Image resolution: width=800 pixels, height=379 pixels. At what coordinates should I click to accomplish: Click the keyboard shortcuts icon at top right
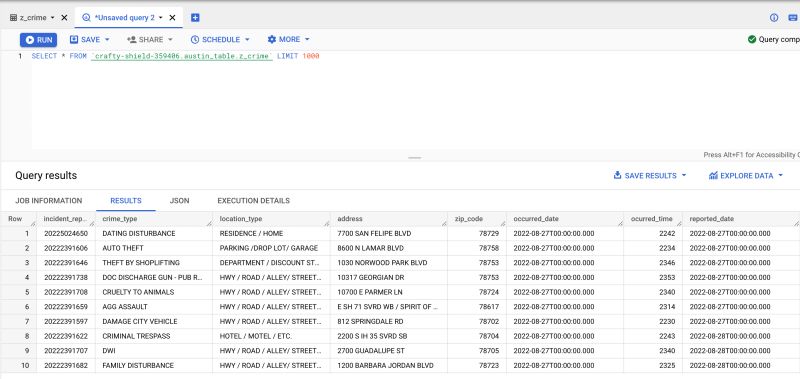[x=793, y=17]
